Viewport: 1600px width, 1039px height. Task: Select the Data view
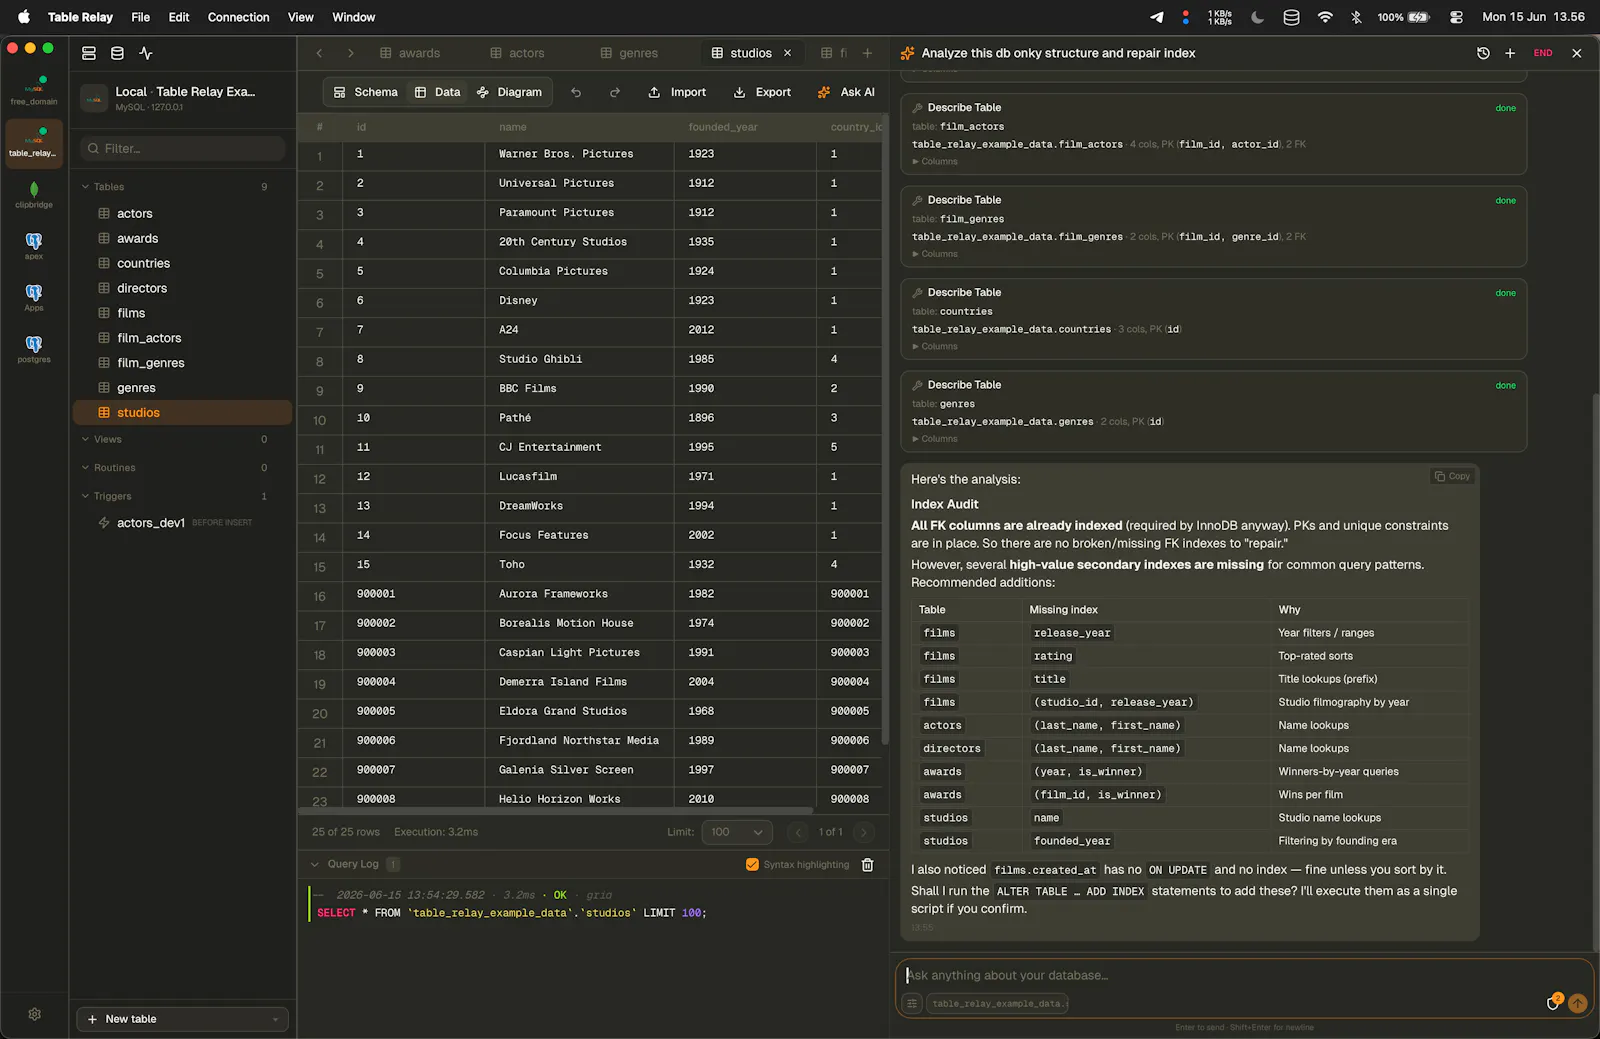point(437,92)
